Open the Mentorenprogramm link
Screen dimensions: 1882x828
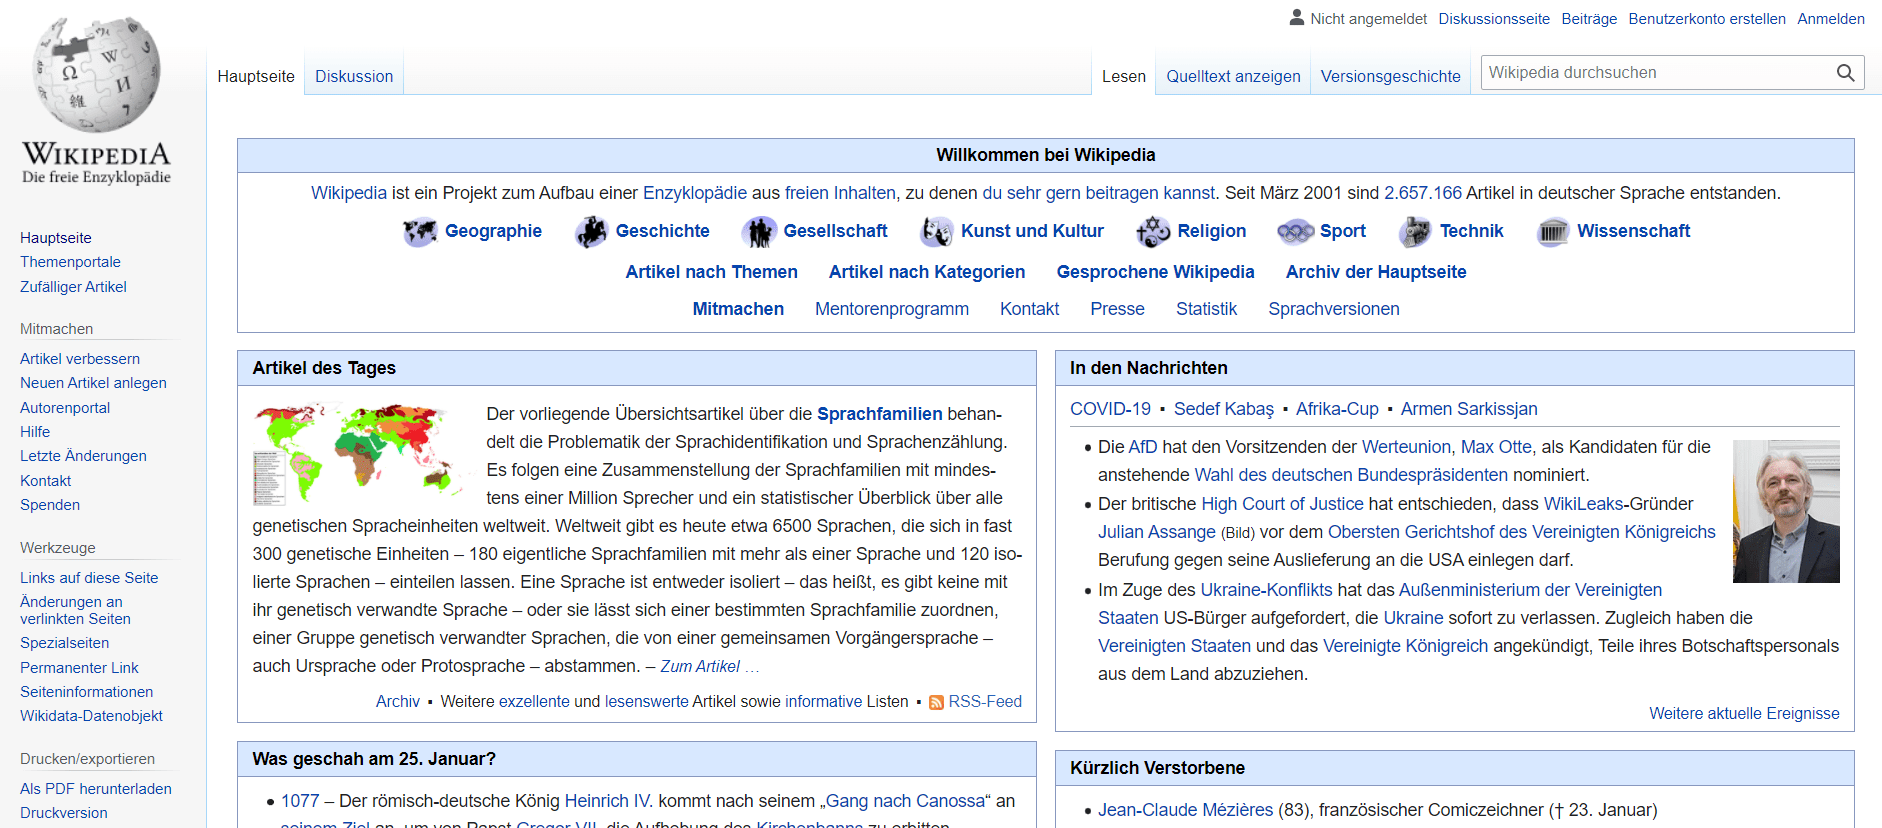tap(892, 309)
